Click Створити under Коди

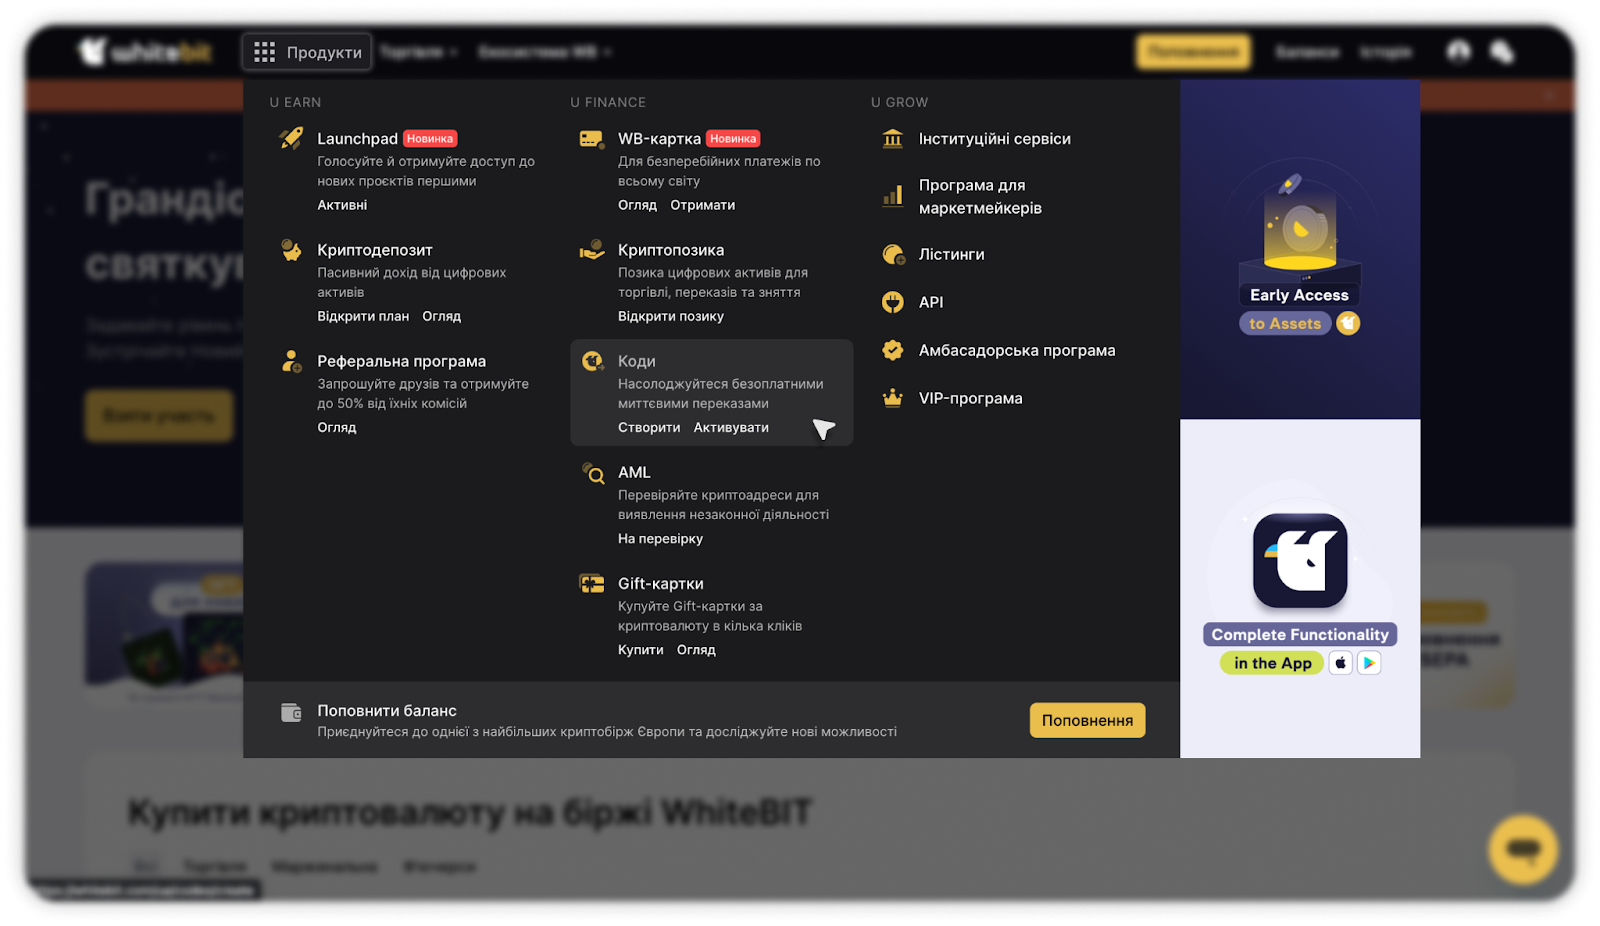(x=649, y=427)
